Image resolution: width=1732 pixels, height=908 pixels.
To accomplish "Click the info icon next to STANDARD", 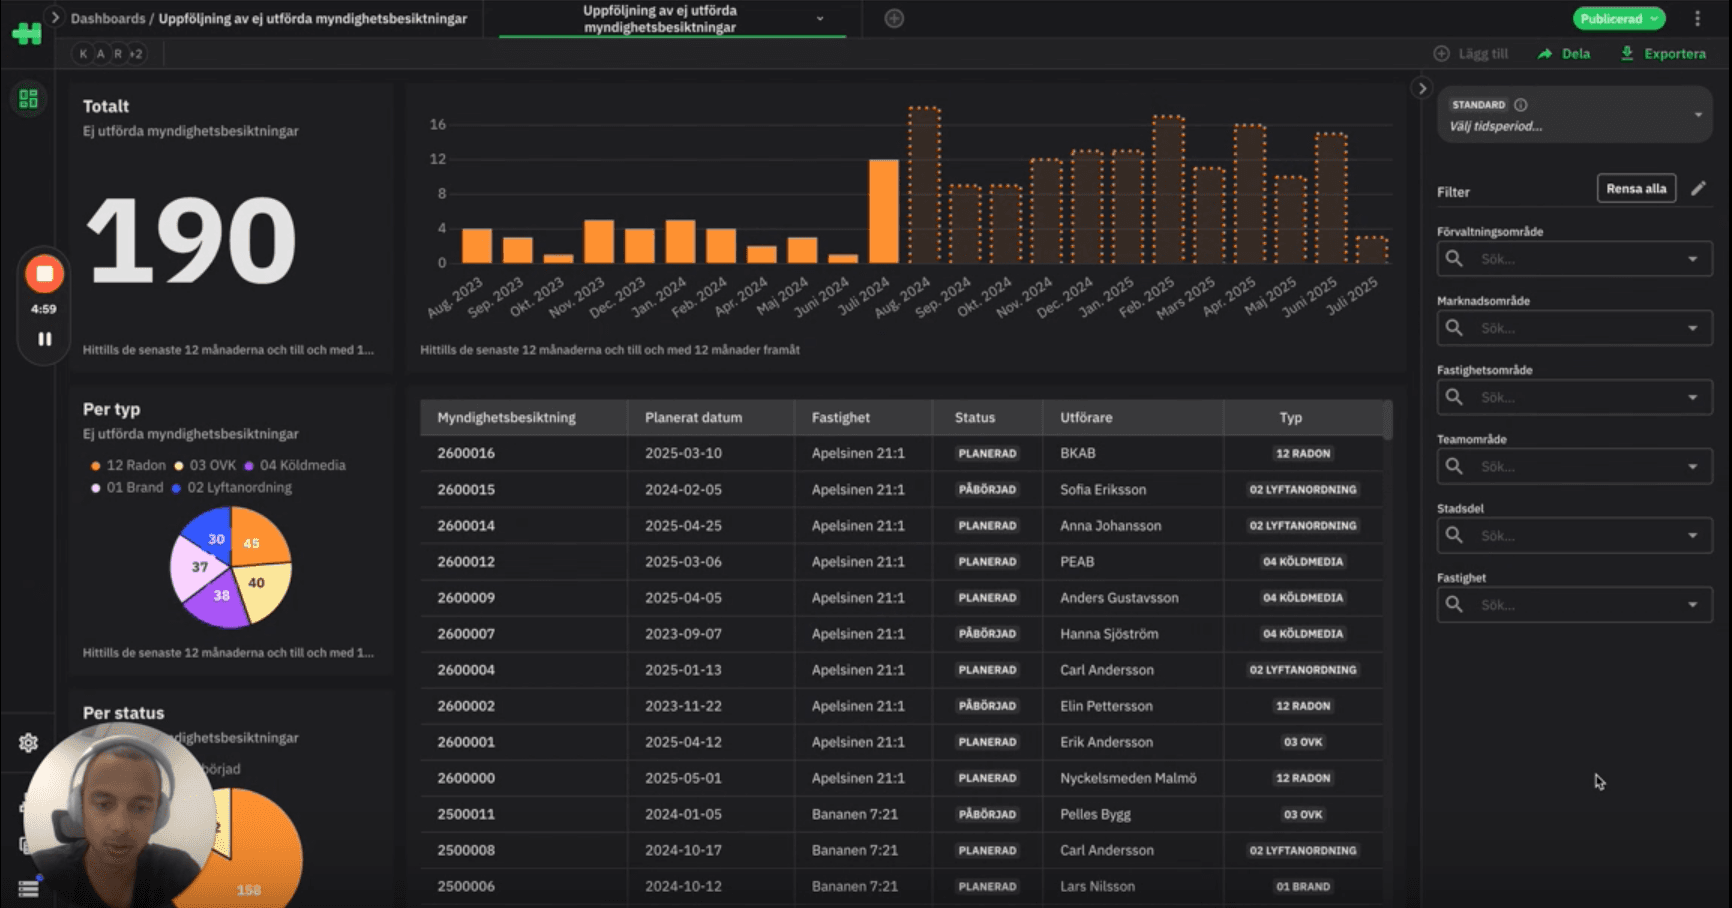I will (x=1520, y=104).
